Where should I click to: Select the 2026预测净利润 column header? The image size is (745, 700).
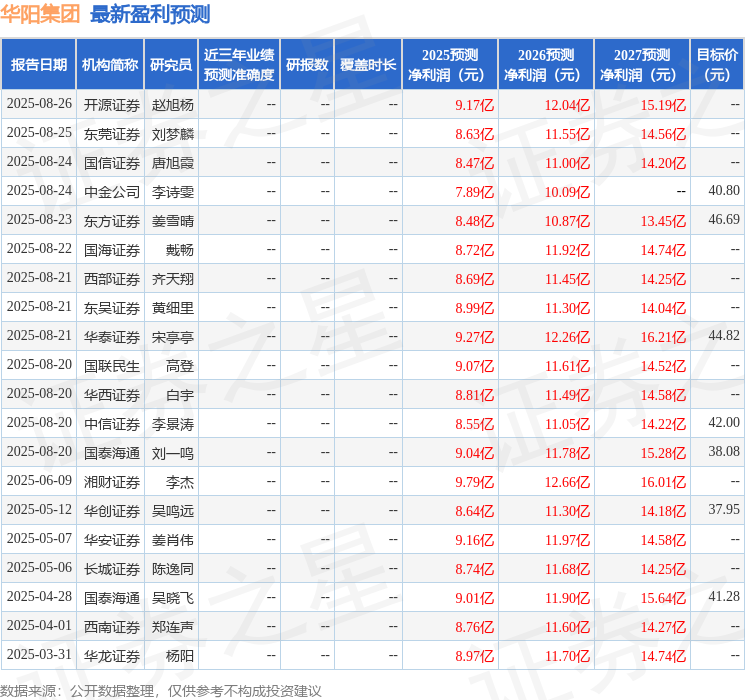546,65
